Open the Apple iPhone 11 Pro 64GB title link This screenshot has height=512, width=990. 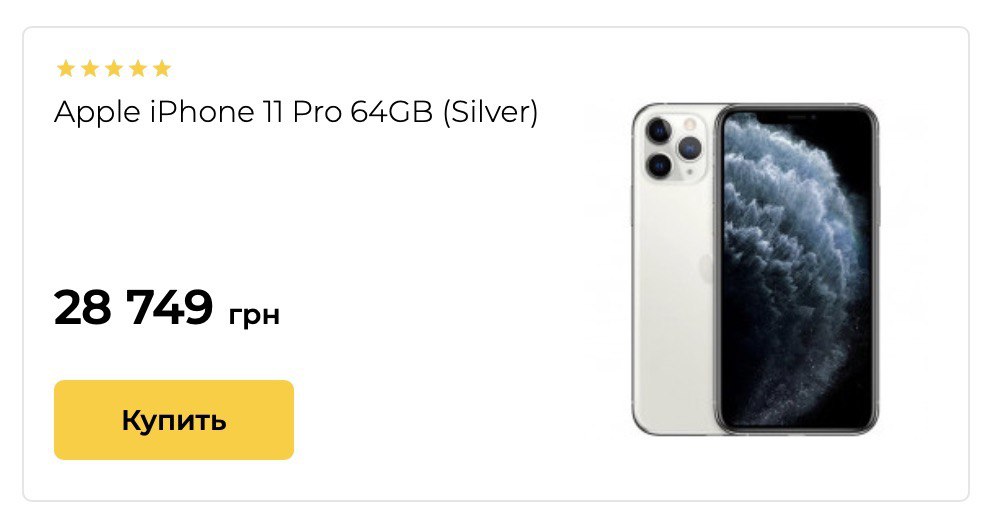click(296, 113)
